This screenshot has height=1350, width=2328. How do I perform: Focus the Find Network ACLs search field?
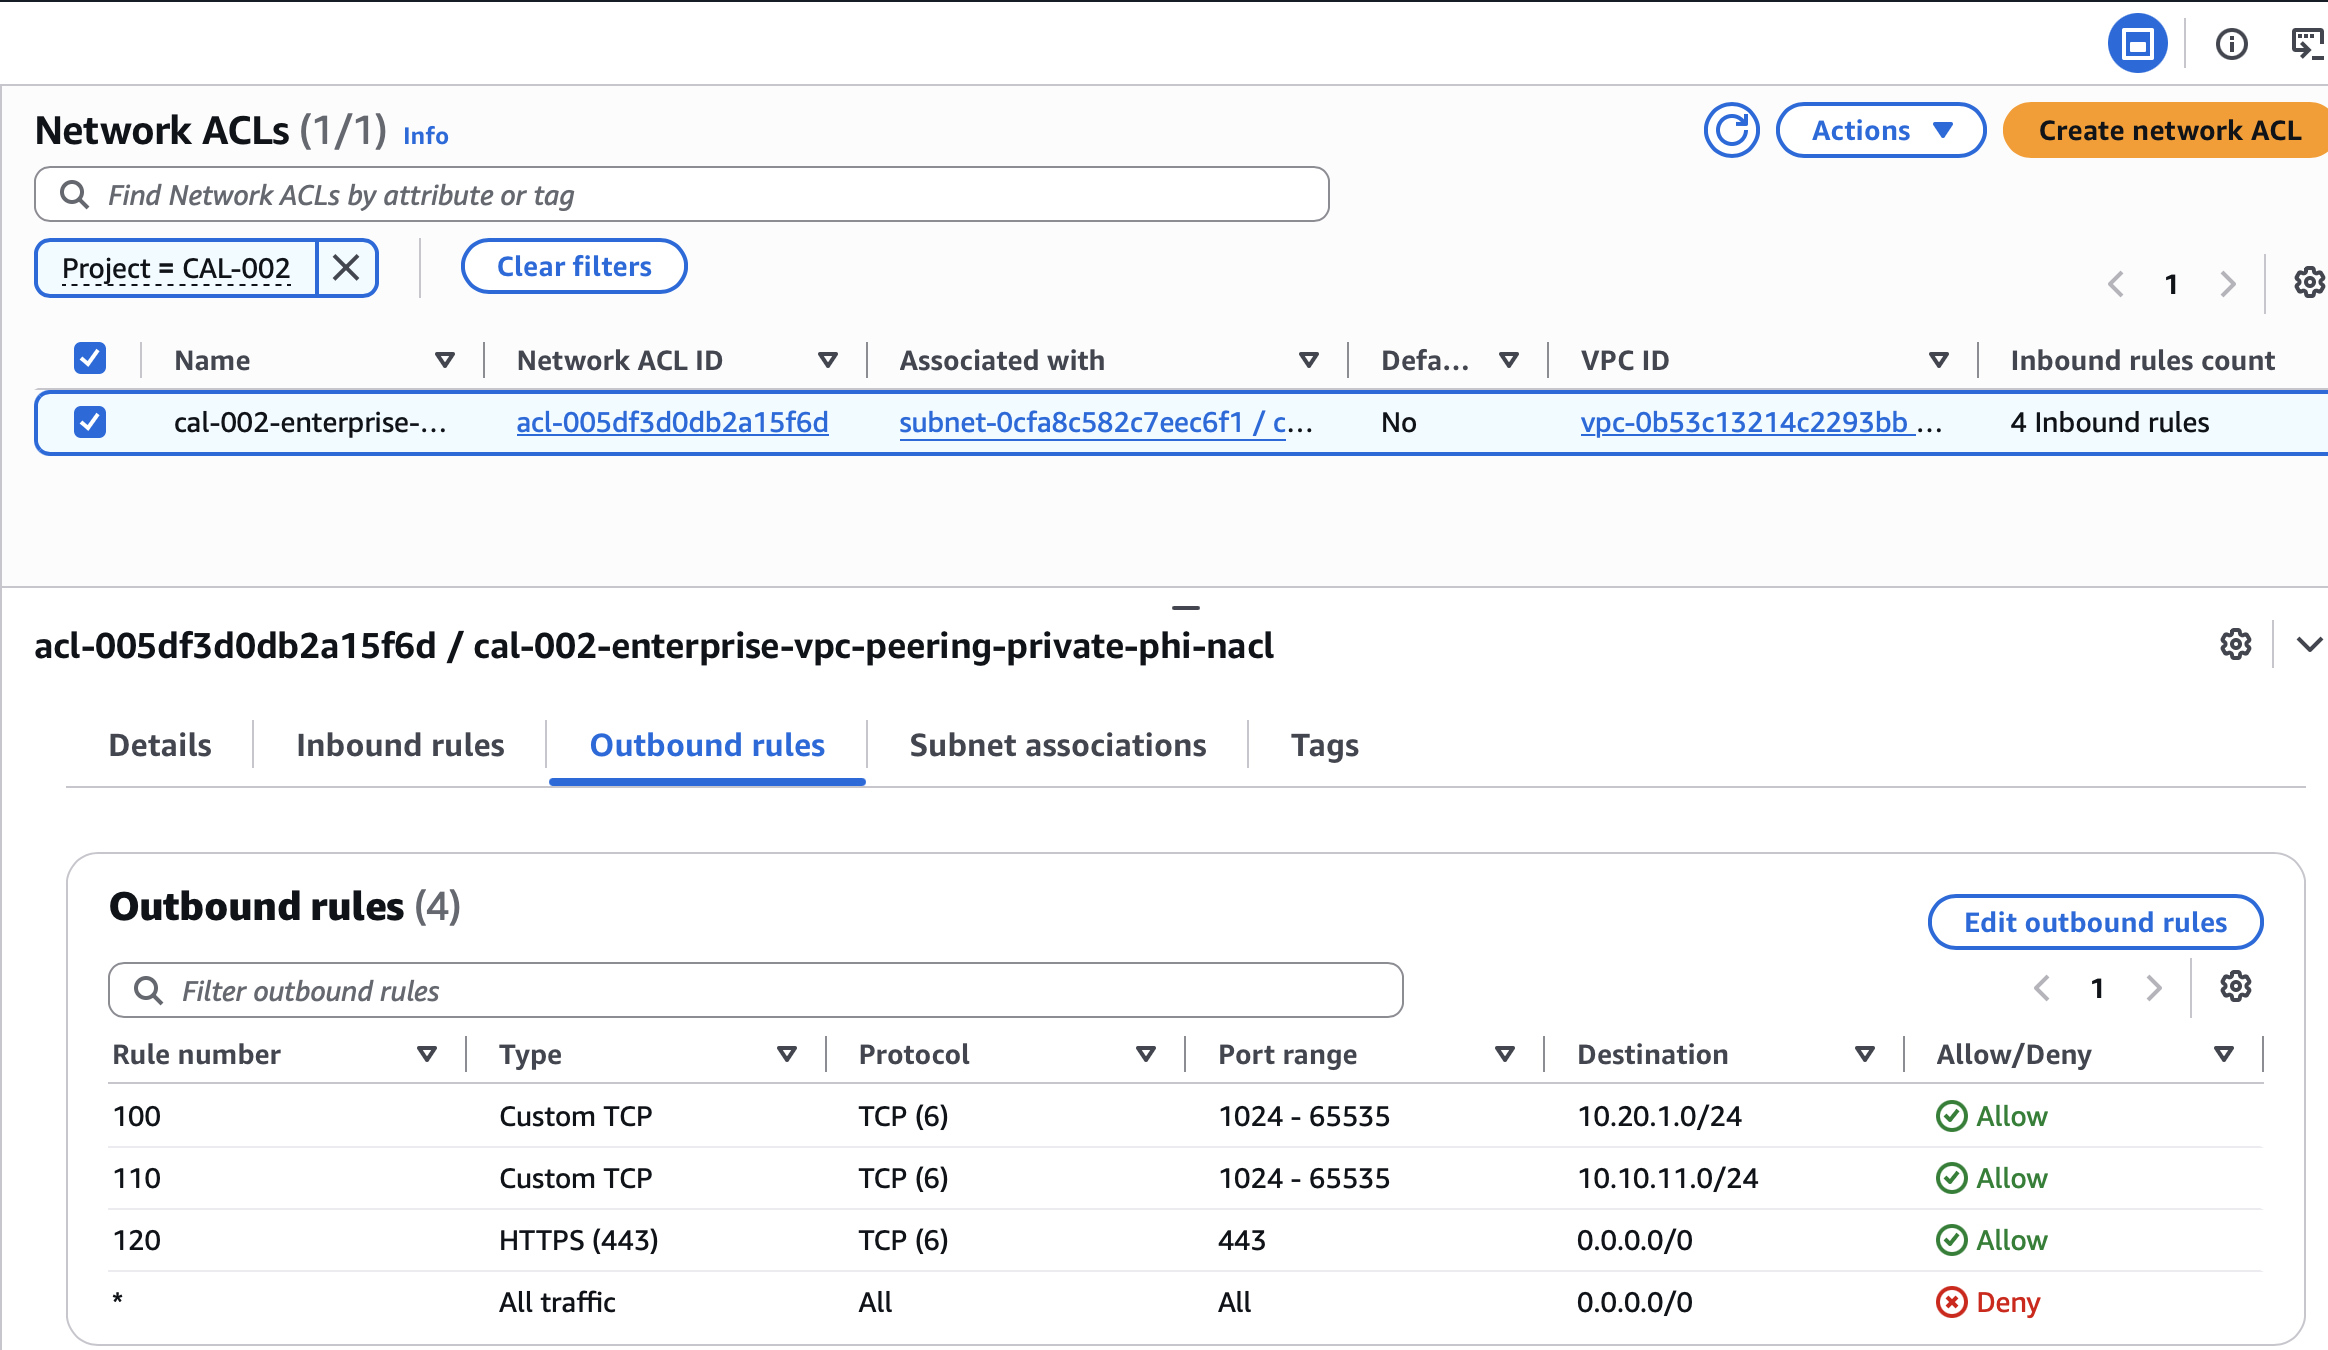click(x=682, y=194)
